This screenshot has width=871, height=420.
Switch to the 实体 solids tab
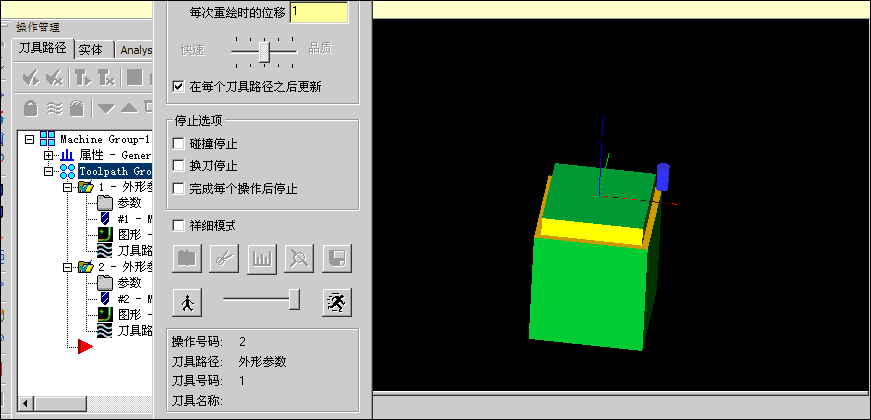(x=91, y=50)
